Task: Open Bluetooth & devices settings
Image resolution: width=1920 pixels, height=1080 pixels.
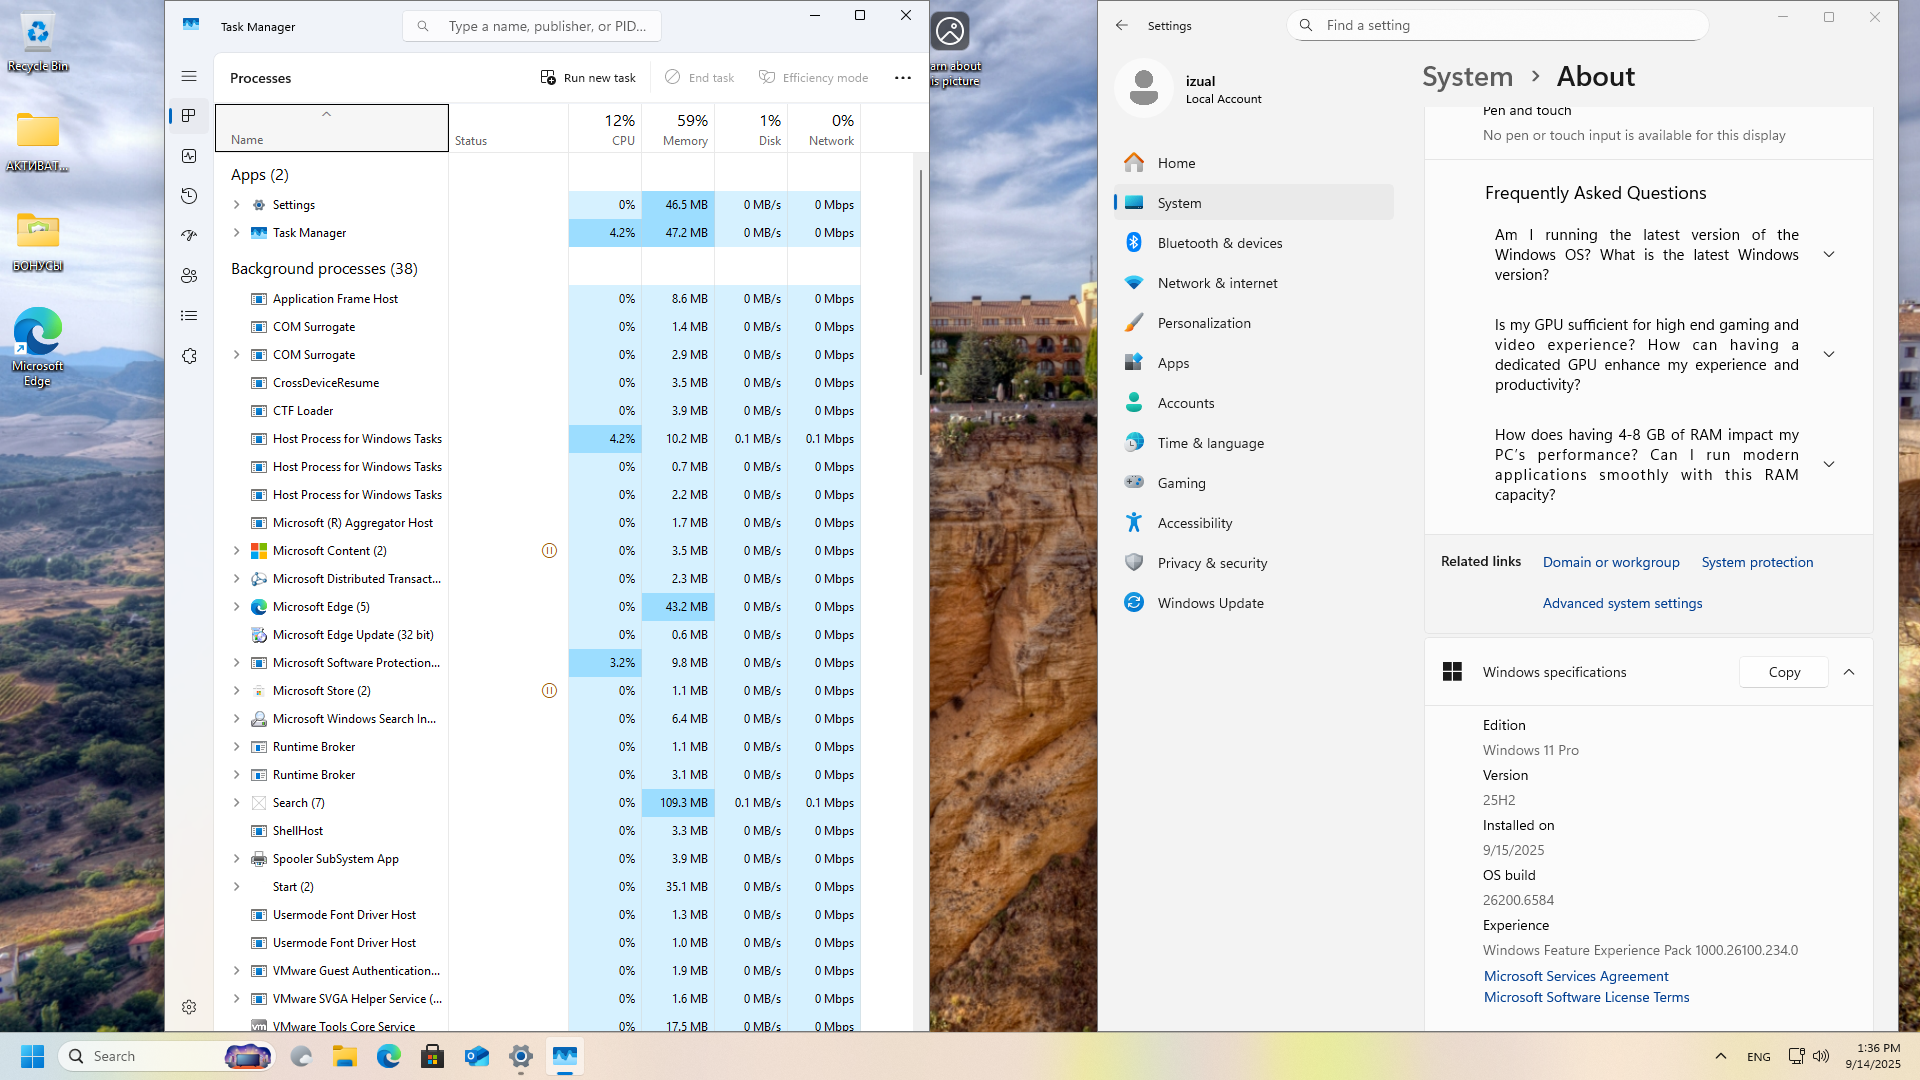Action: (1254, 243)
